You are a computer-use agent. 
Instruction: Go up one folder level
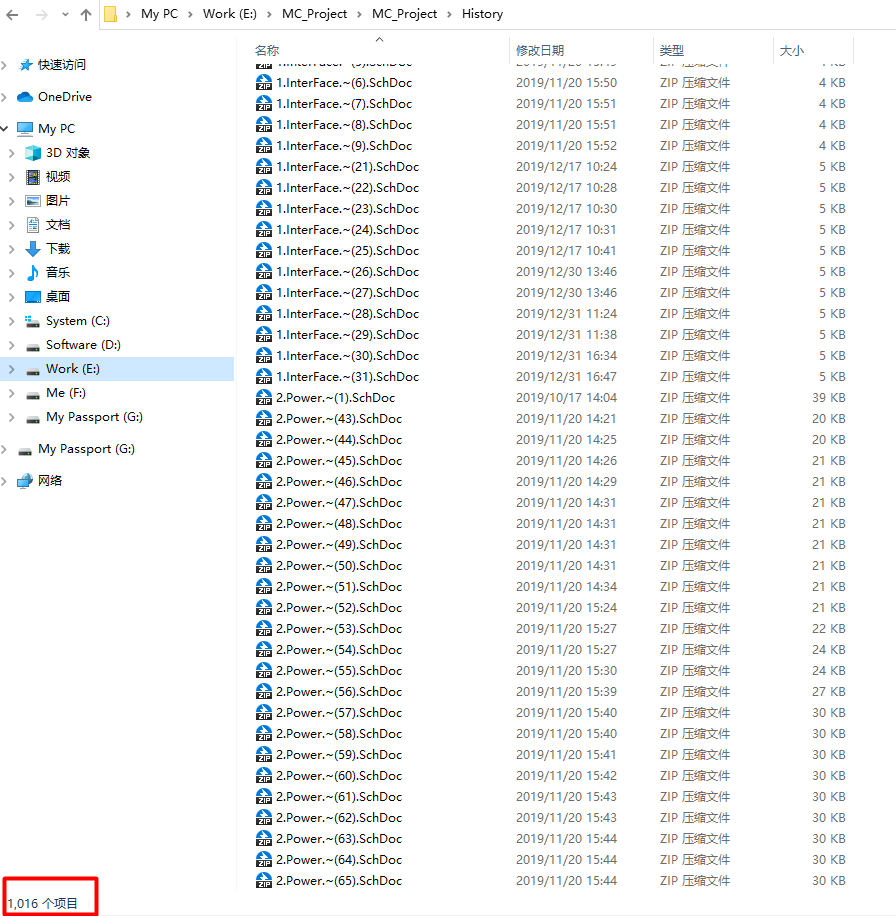[x=86, y=15]
